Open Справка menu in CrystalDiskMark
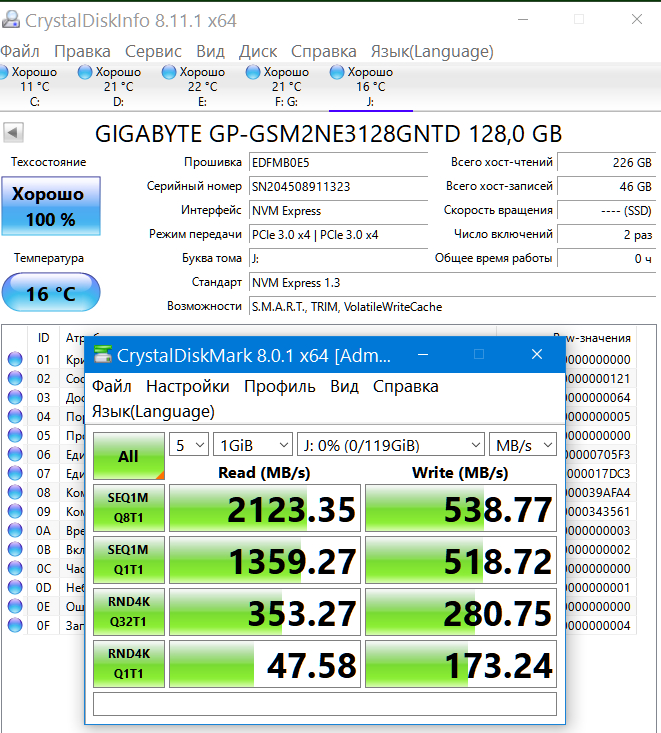 pos(406,386)
